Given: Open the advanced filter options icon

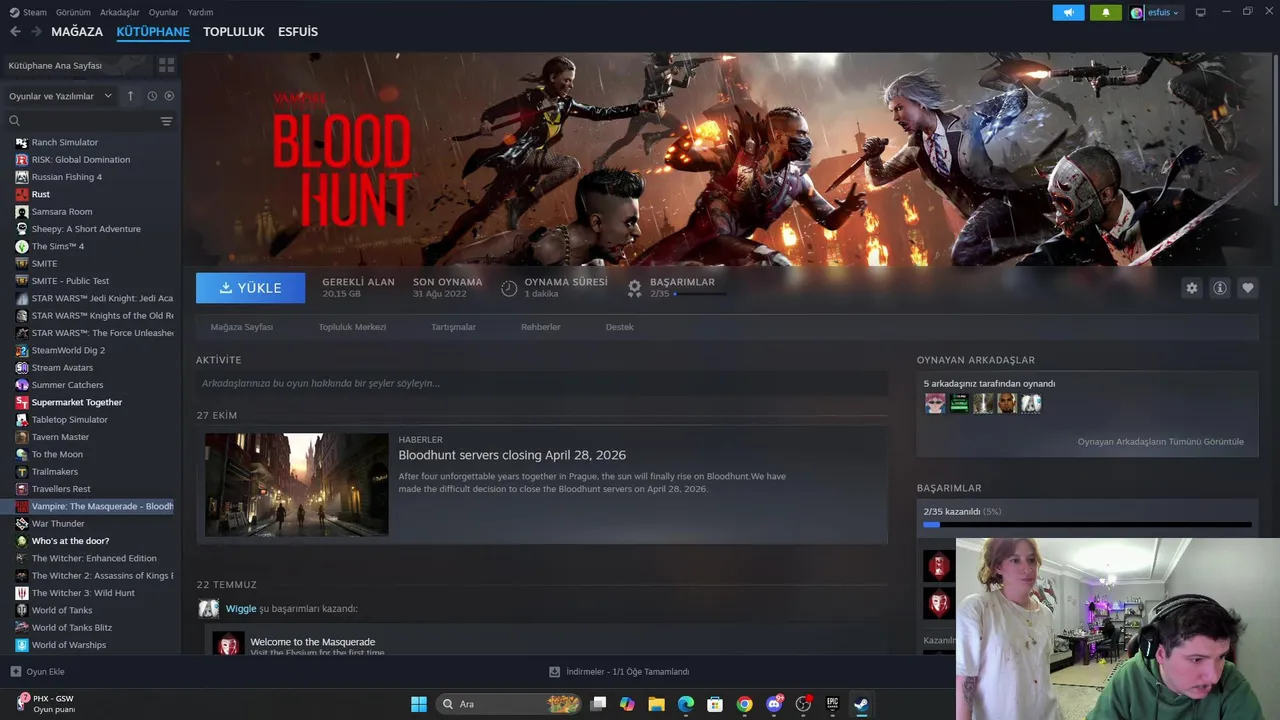Looking at the screenshot, I should pos(166,121).
